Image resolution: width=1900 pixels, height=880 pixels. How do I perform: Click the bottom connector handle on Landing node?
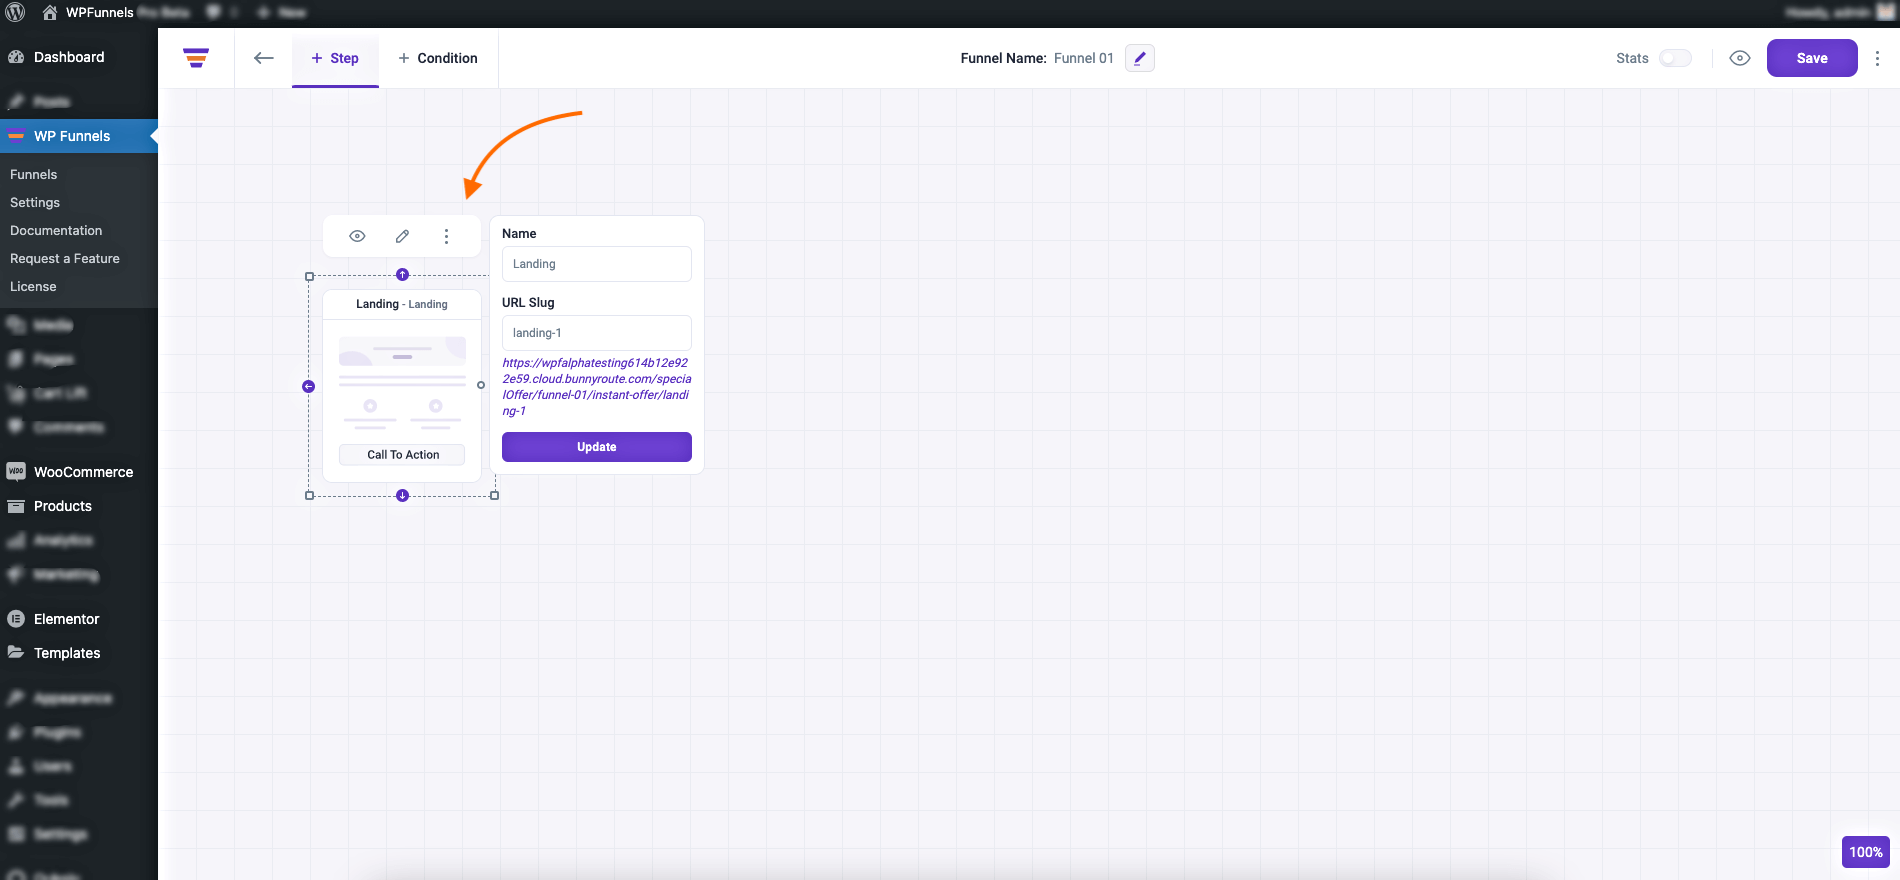[x=402, y=495]
